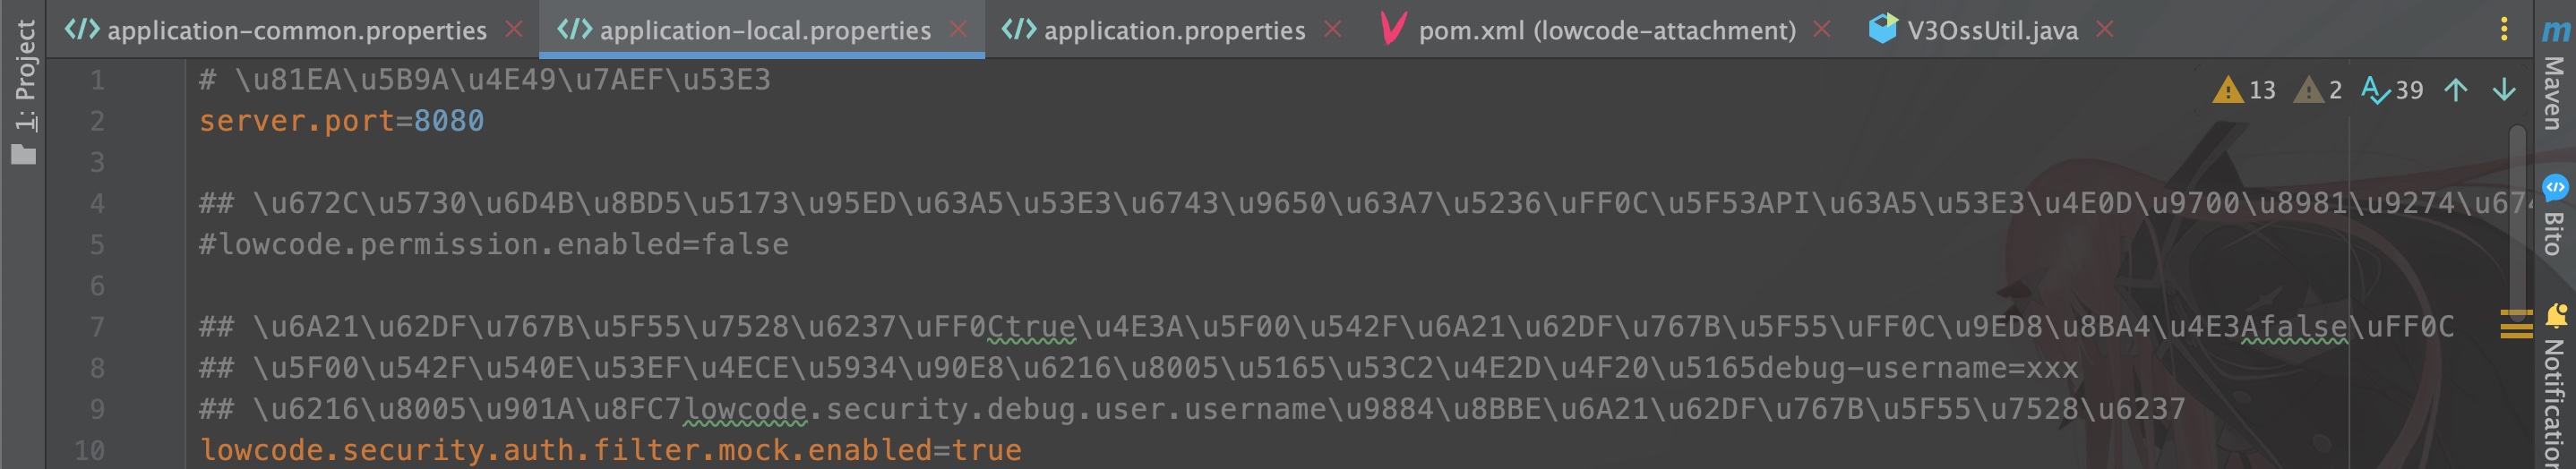
Task: Click the 39 typos indicator
Action: 2392,90
